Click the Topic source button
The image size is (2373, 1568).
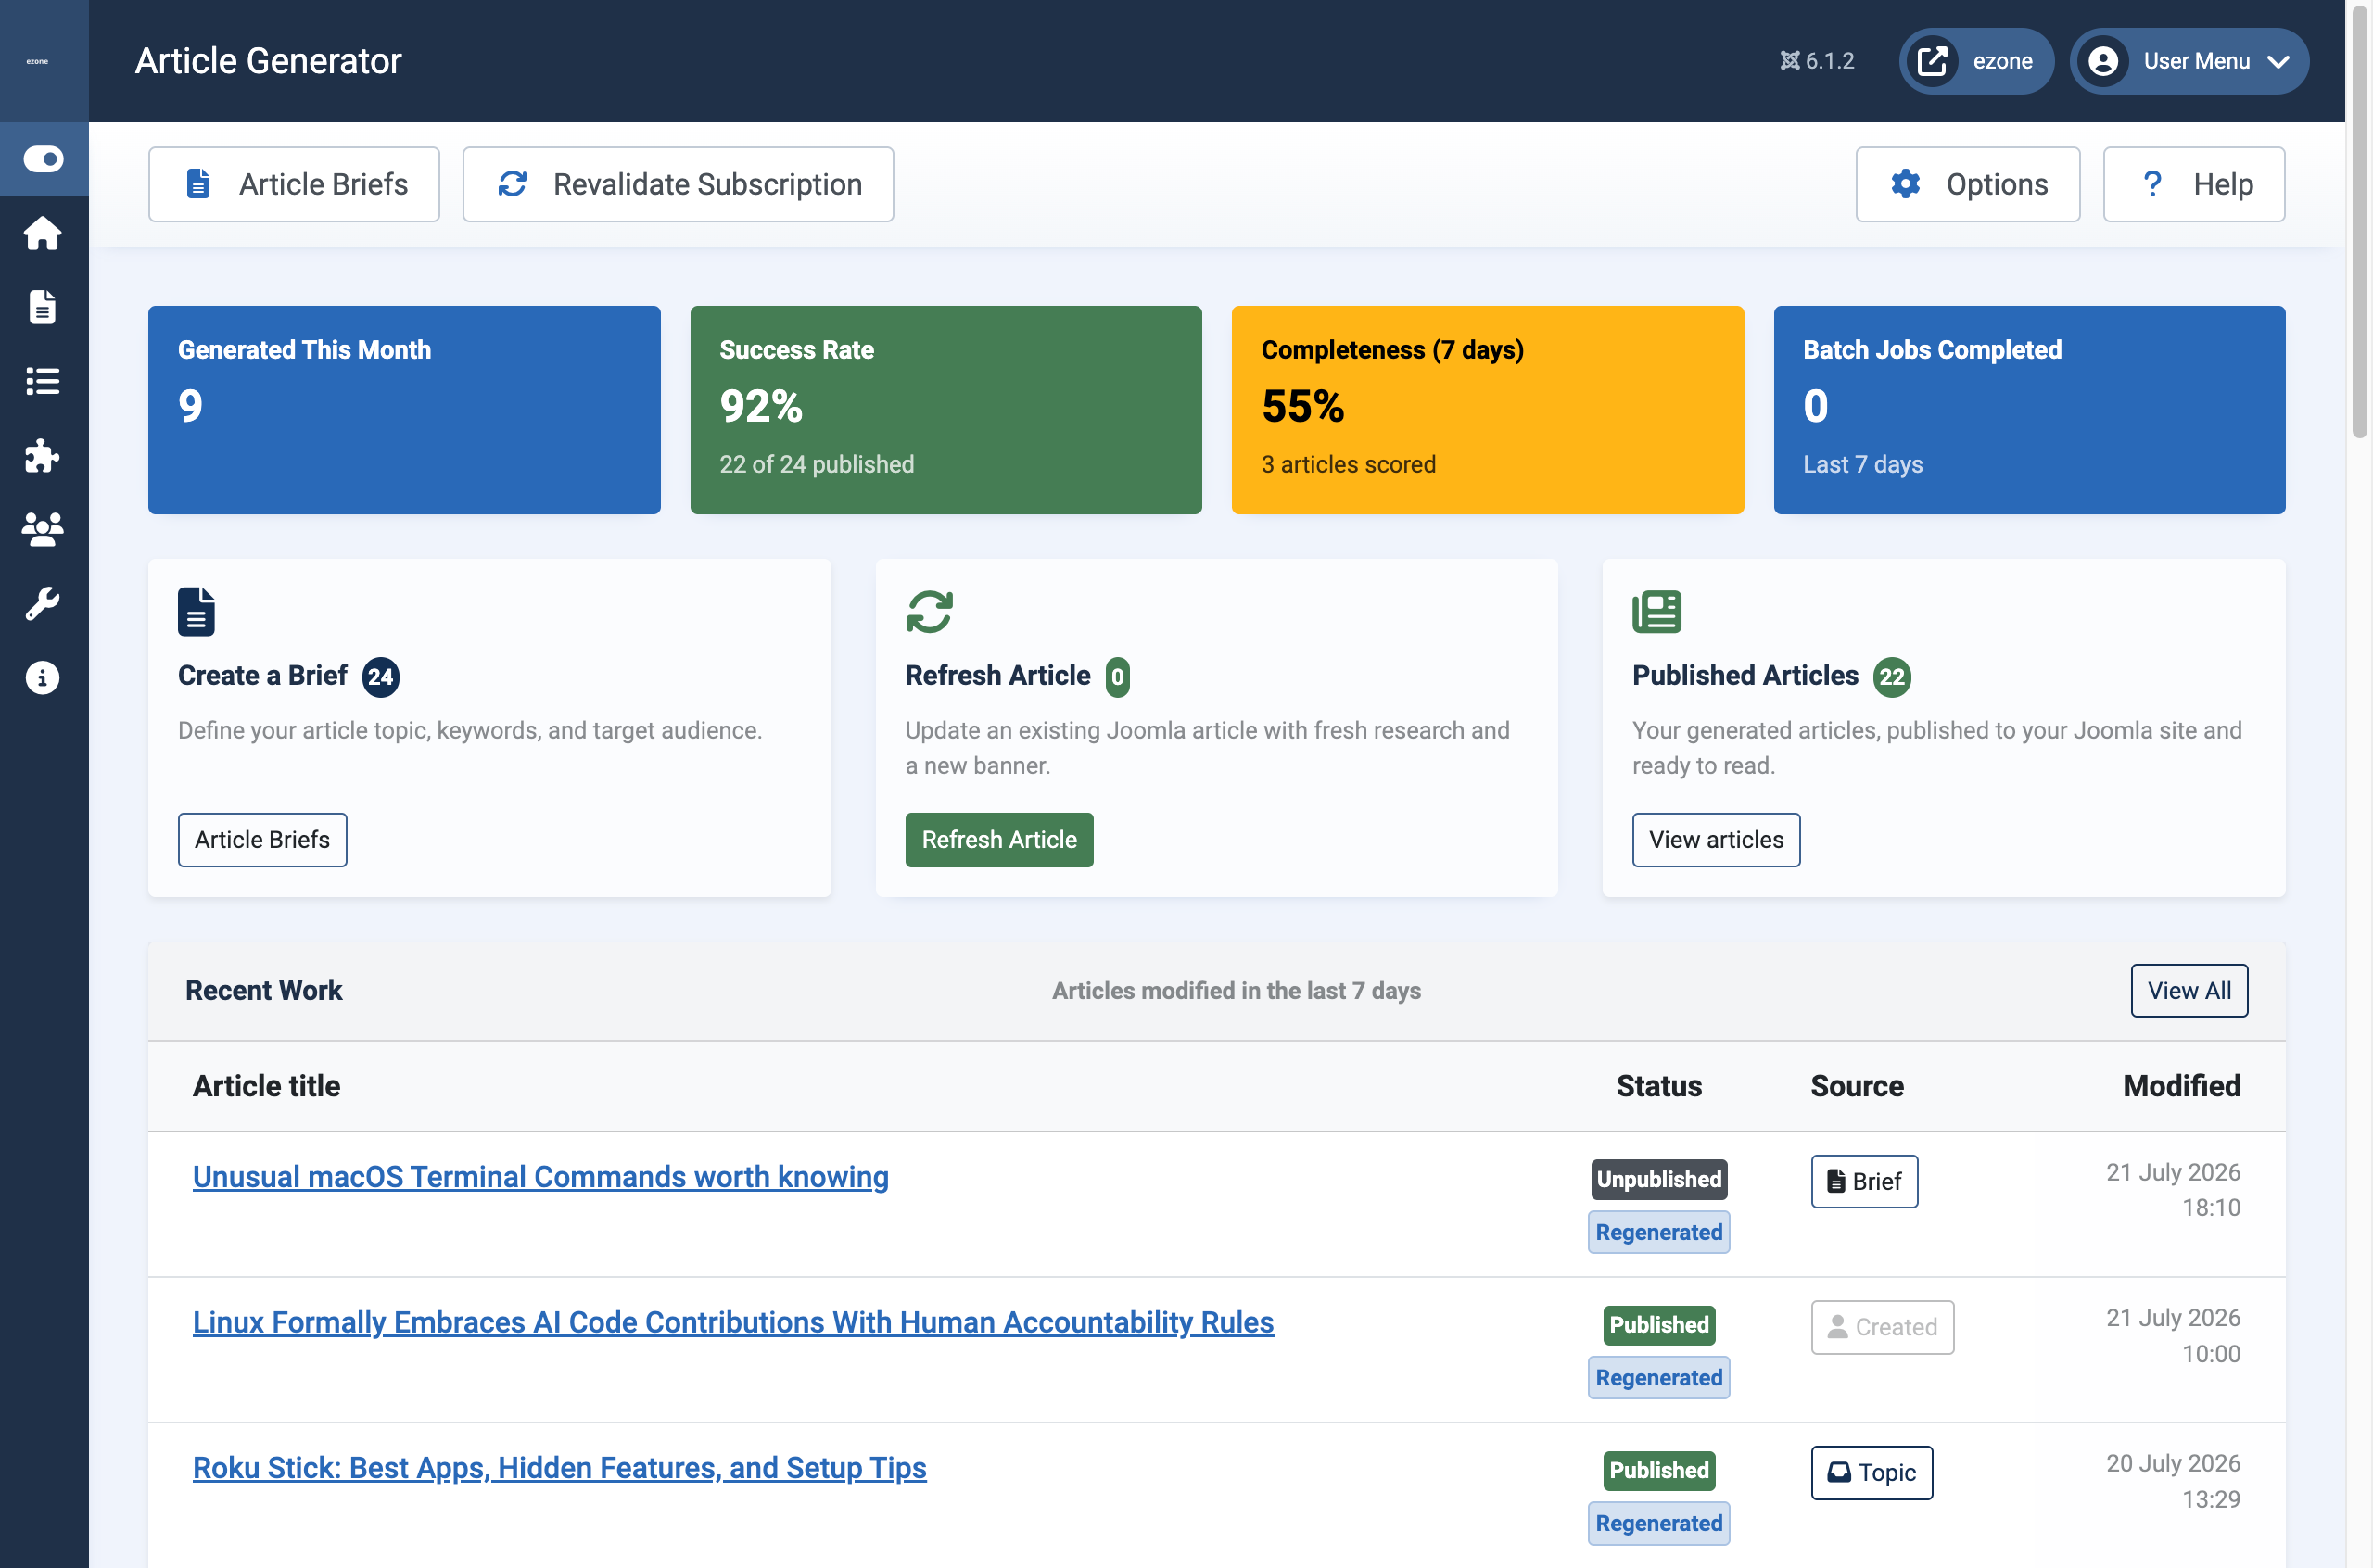coord(1871,1473)
